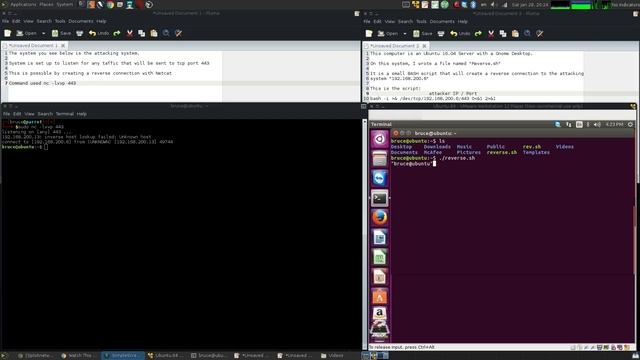Open Ubuntu Software Center in launcher
The image size is (640, 360).
pyautogui.click(x=379, y=296)
